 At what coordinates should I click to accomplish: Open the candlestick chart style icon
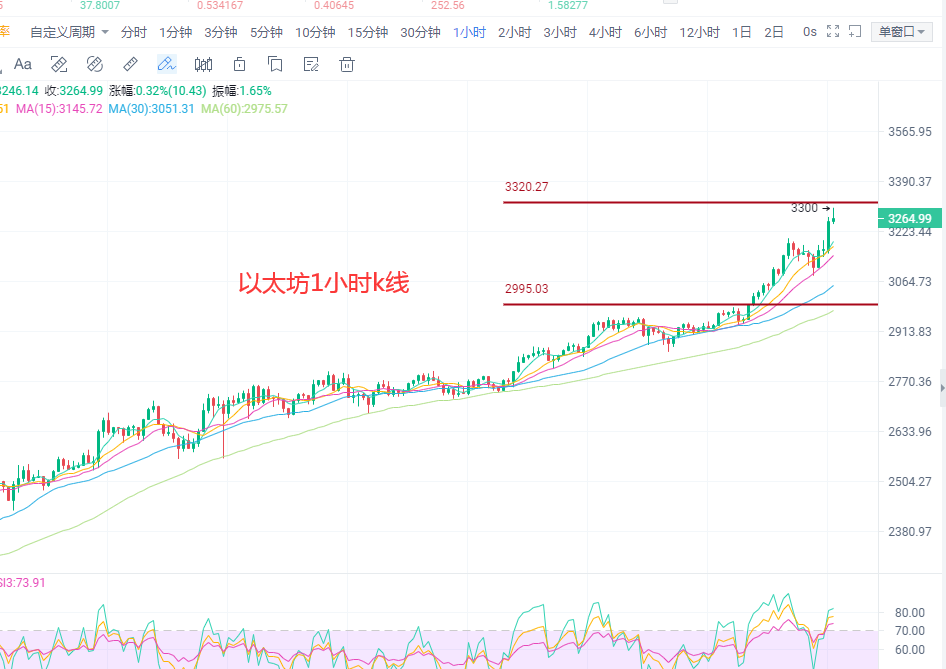click(x=203, y=65)
